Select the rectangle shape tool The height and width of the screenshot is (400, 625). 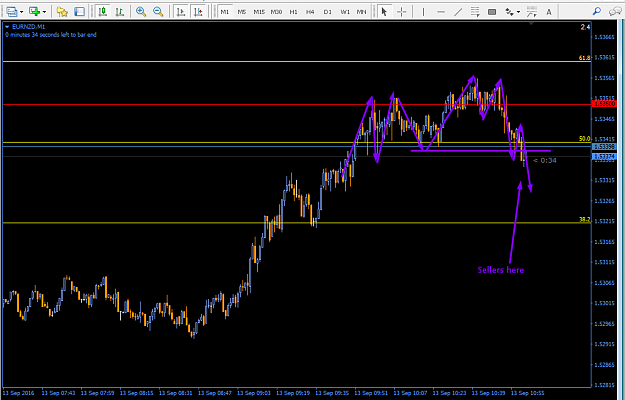click(492, 12)
